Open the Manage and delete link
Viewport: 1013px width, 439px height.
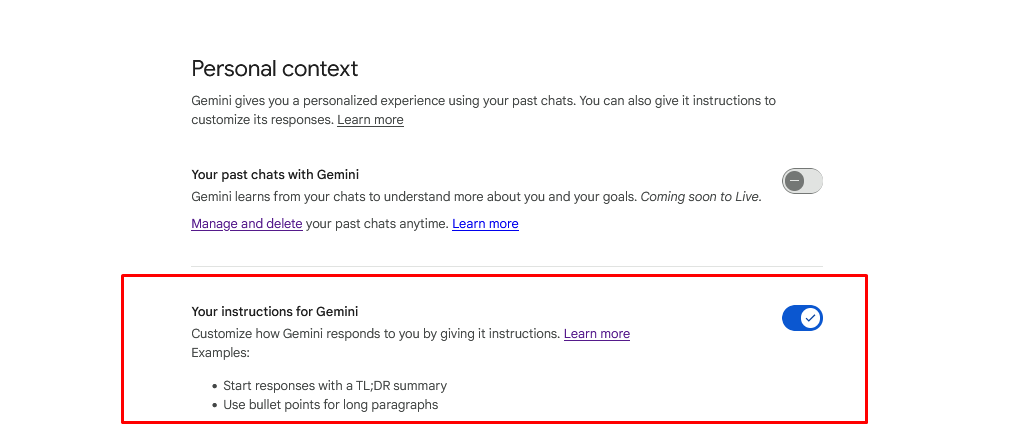(x=246, y=224)
